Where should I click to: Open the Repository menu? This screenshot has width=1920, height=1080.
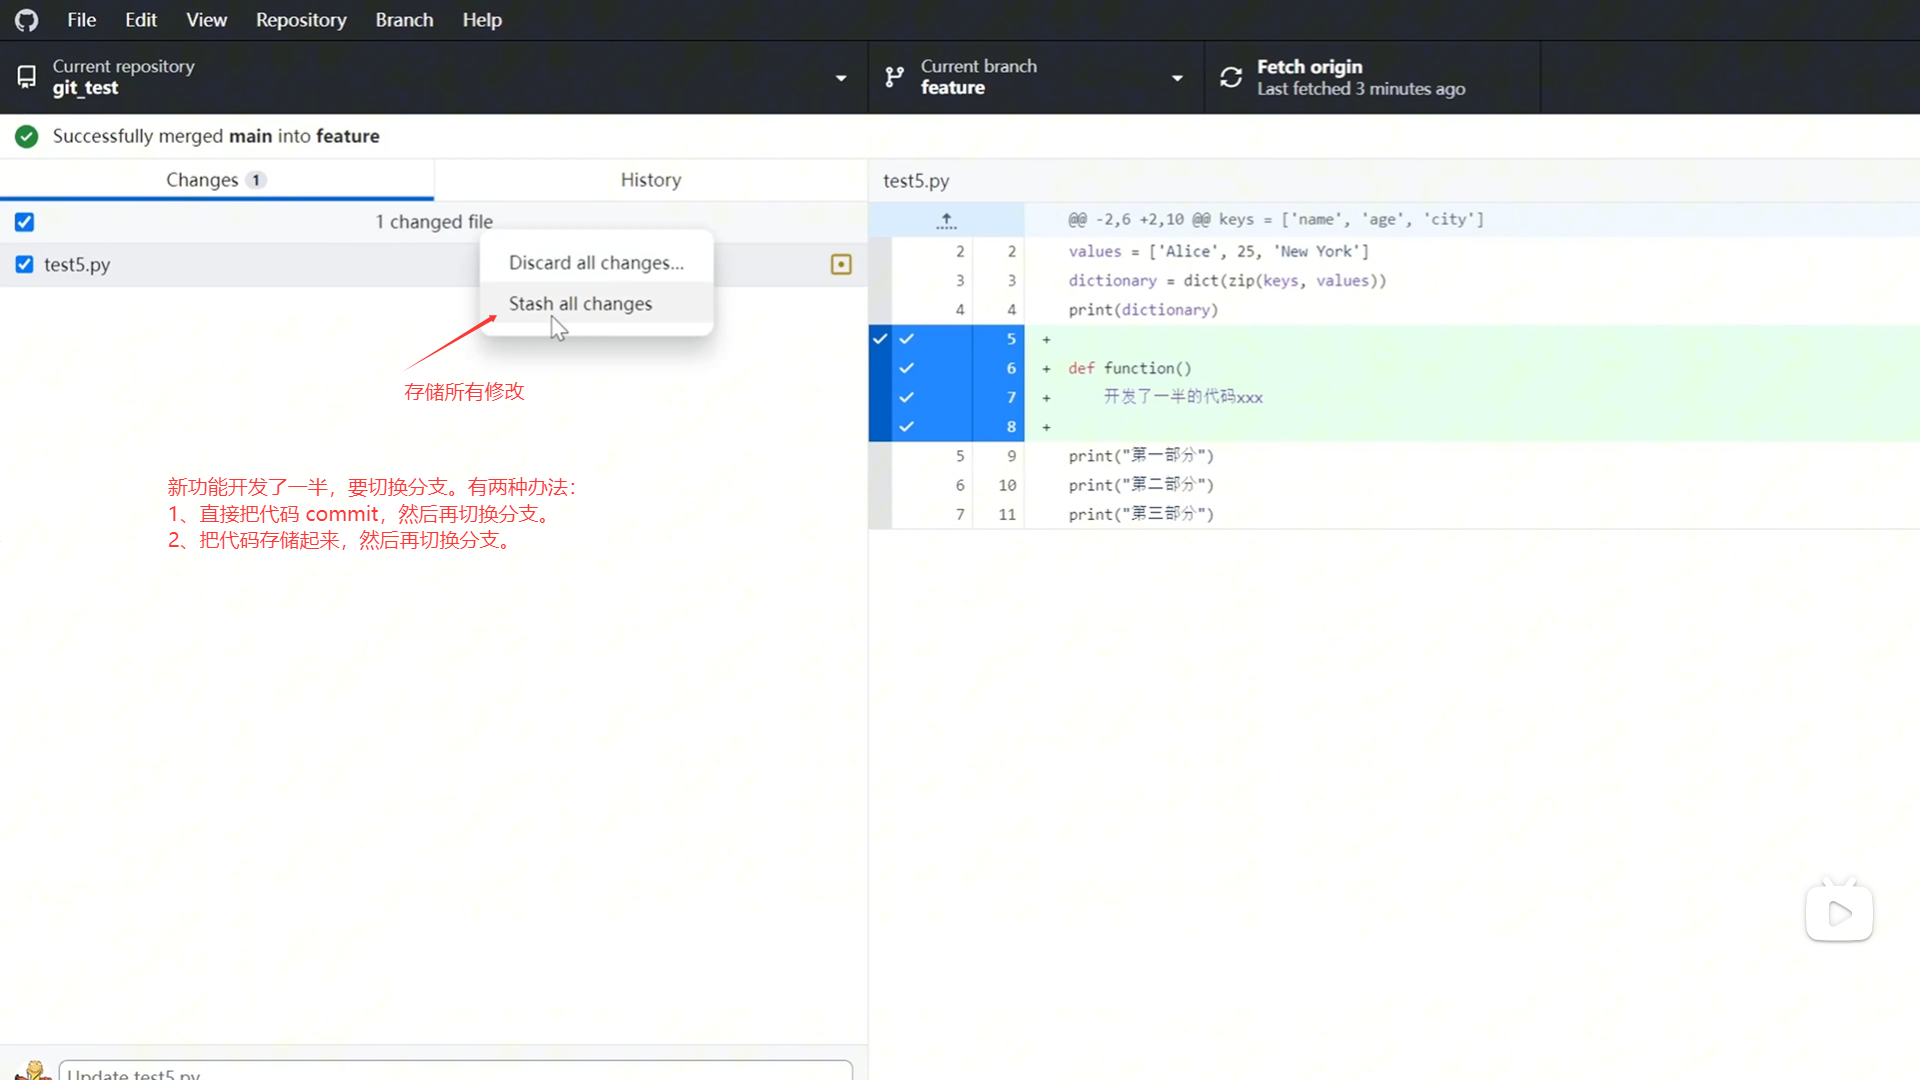point(300,20)
